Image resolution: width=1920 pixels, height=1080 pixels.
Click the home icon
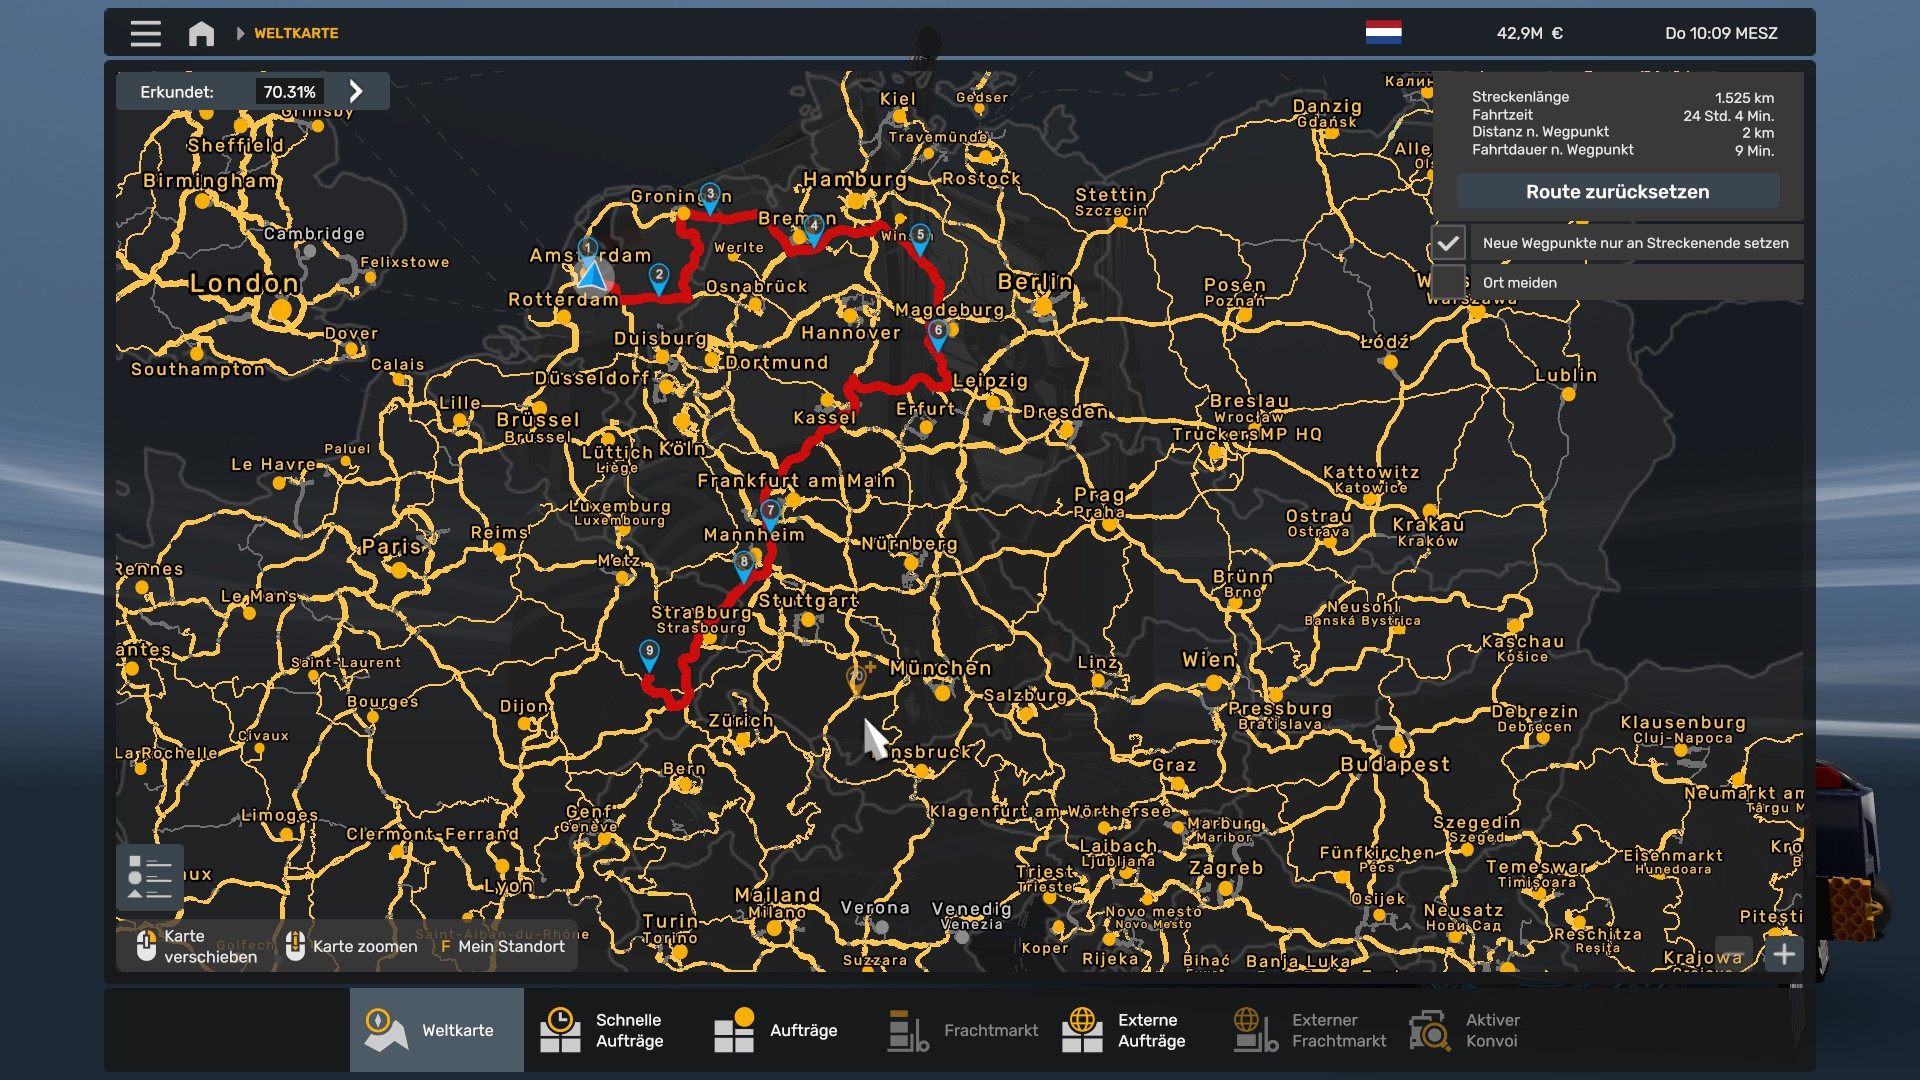[201, 33]
